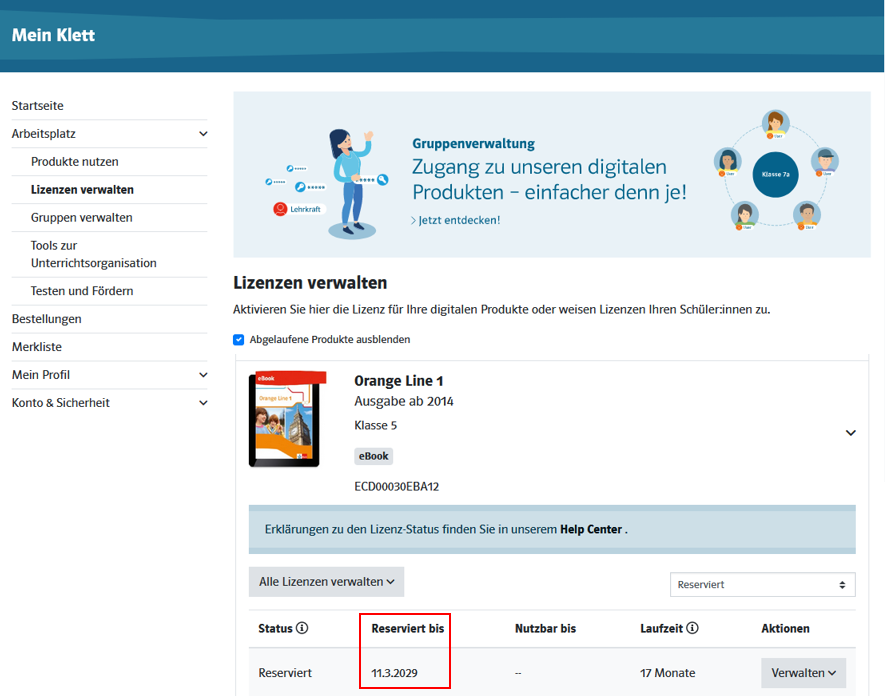This screenshot has height=696, width=885.
Task: Click the Orange Line 1 eBook cover
Action: click(287, 419)
